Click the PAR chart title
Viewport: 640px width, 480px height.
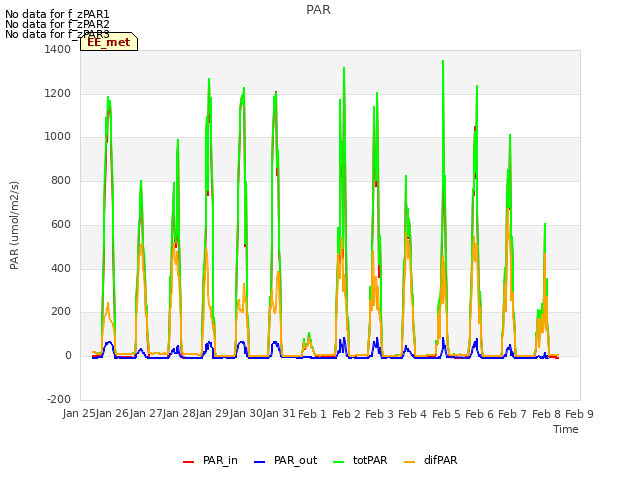318,10
